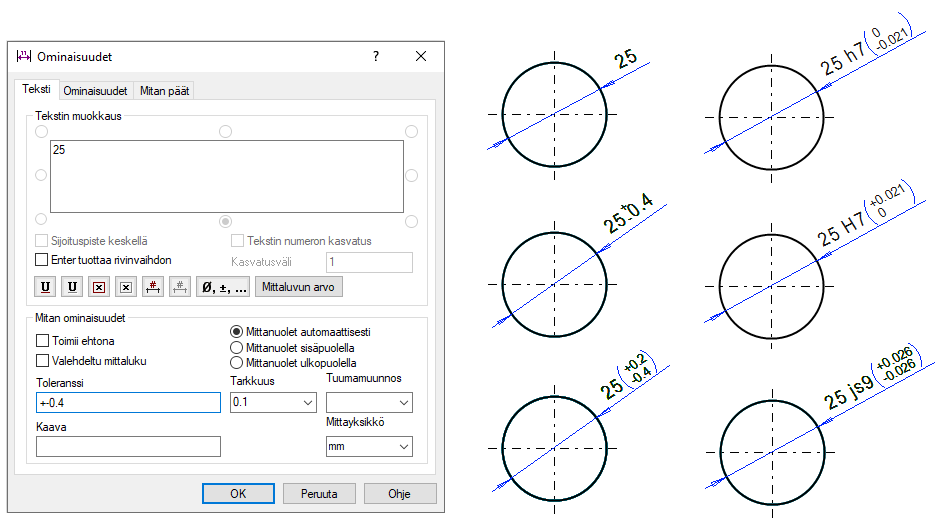Screen dimensions: 946x520
Task: Click the Mittaluvun arvo button
Action: pyautogui.click(x=300, y=287)
